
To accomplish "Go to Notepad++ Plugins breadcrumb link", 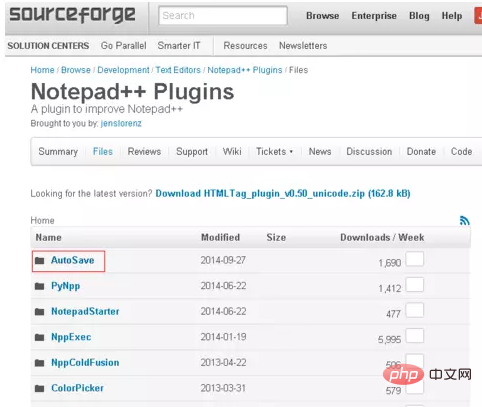I will [245, 70].
